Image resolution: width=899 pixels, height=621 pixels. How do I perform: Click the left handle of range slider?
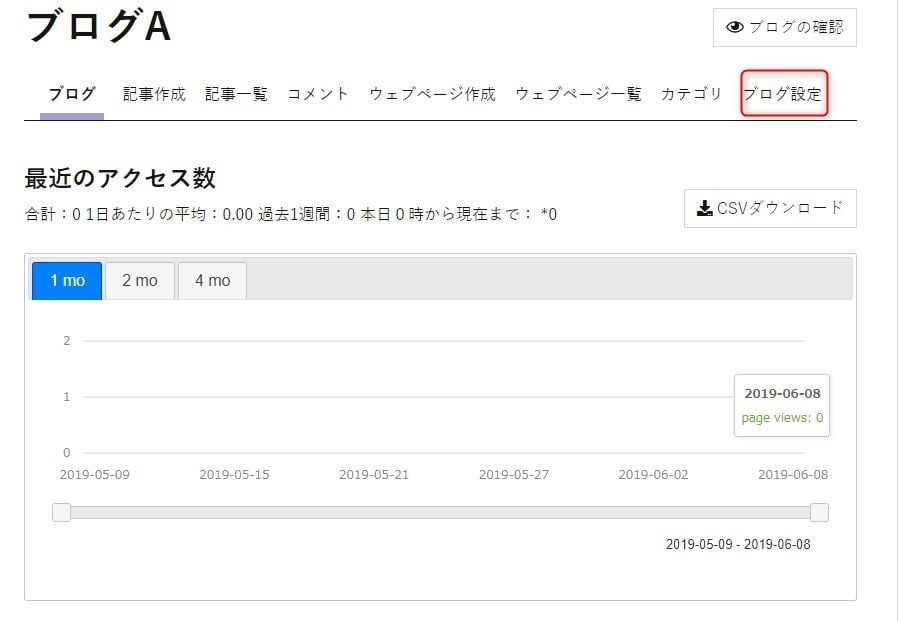click(61, 512)
